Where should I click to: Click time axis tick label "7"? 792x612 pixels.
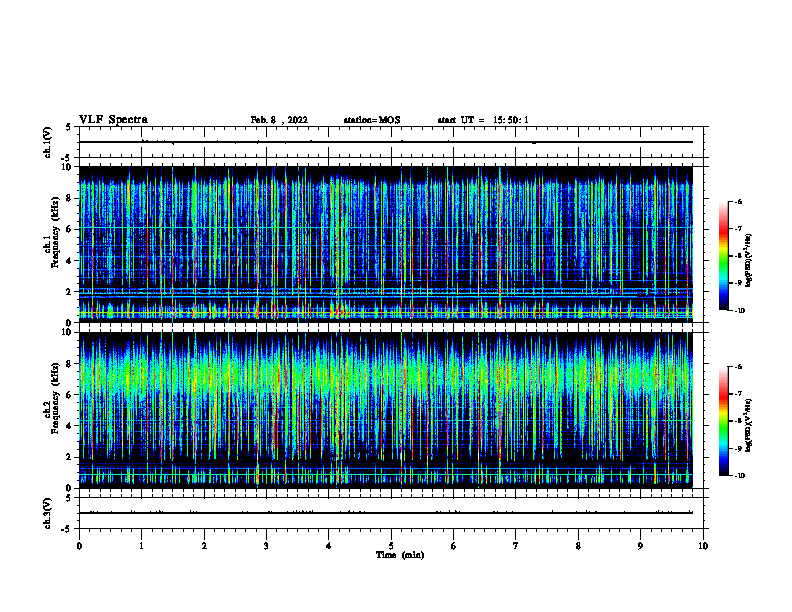[516, 546]
